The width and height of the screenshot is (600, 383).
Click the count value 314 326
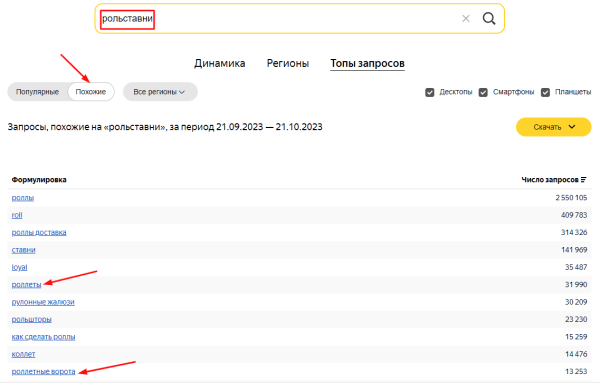(x=574, y=233)
